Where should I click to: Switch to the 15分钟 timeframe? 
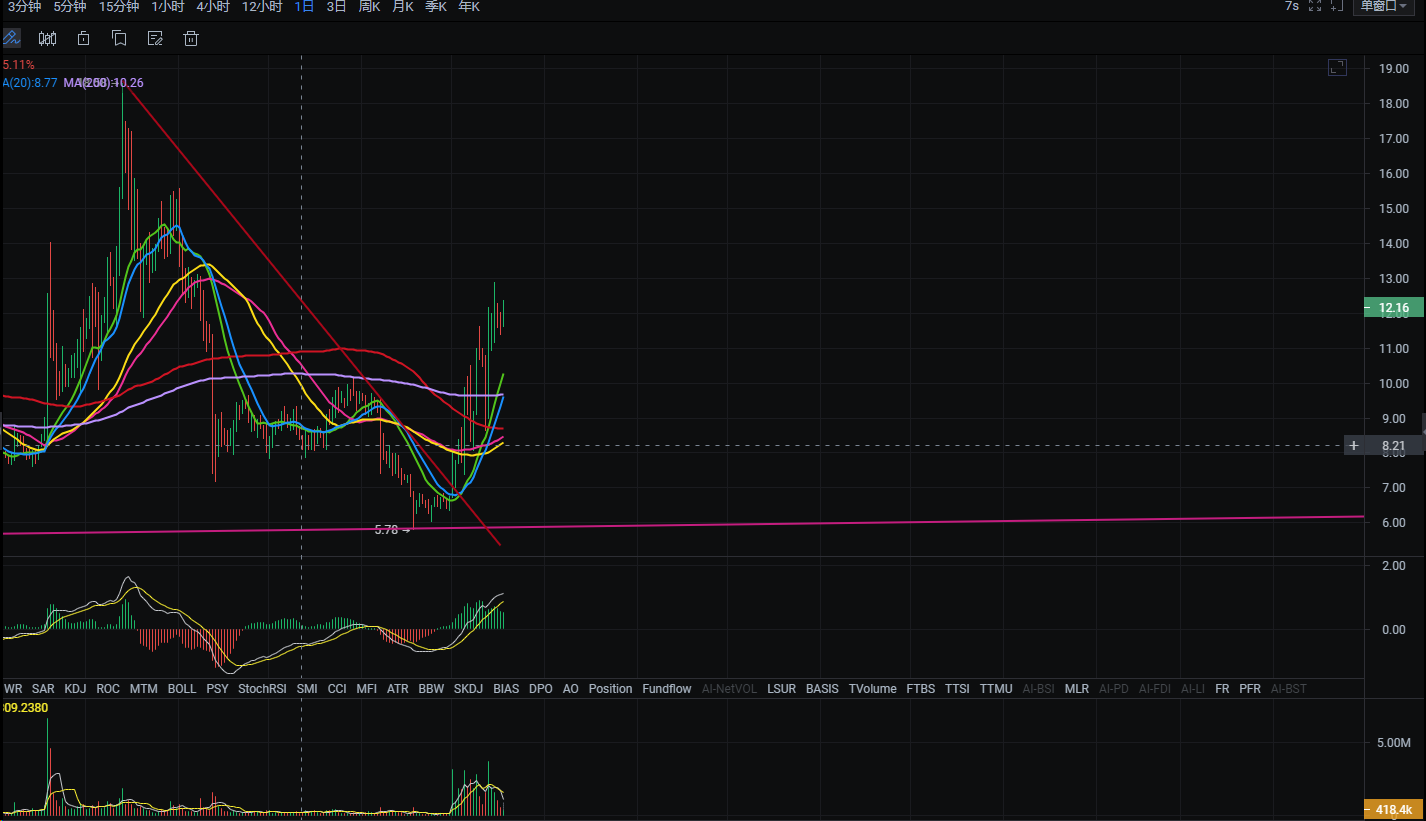click(x=119, y=6)
